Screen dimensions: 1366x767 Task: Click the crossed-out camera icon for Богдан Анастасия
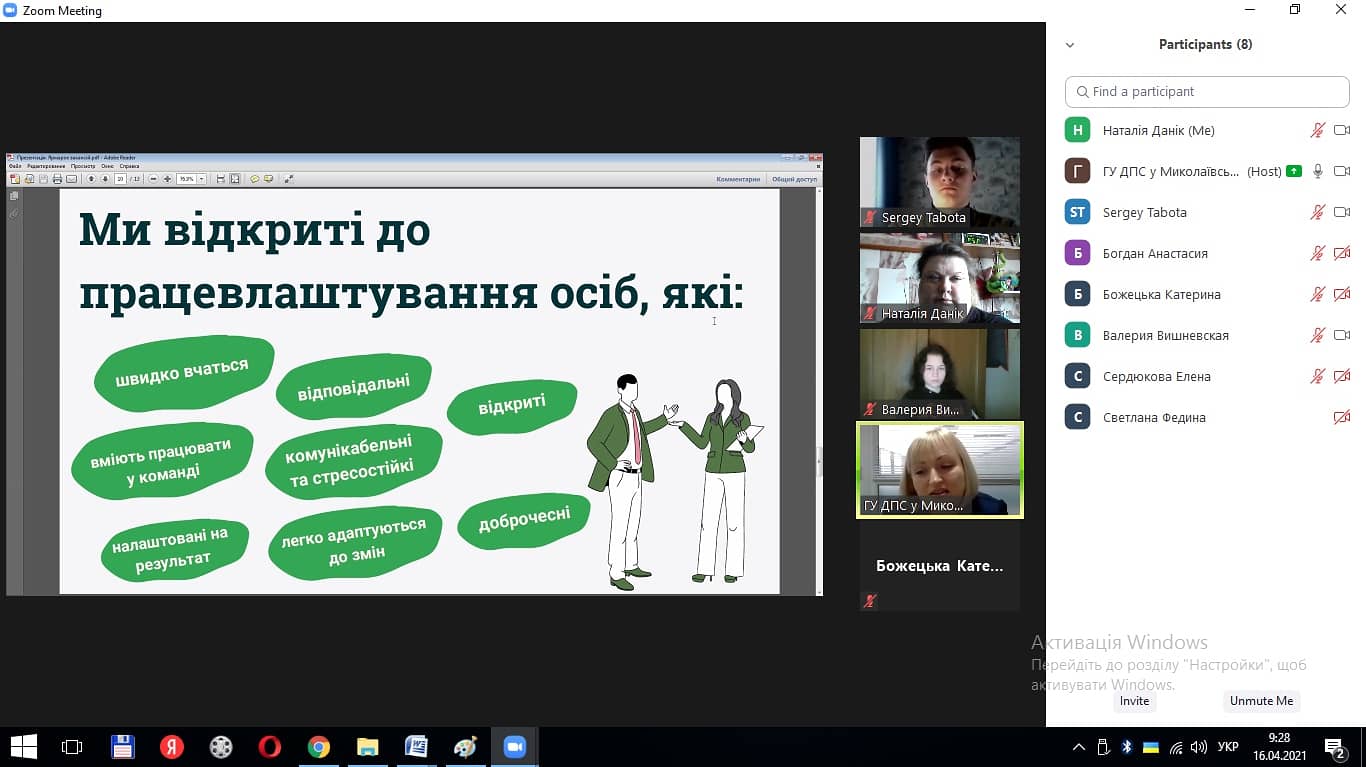tap(1342, 253)
